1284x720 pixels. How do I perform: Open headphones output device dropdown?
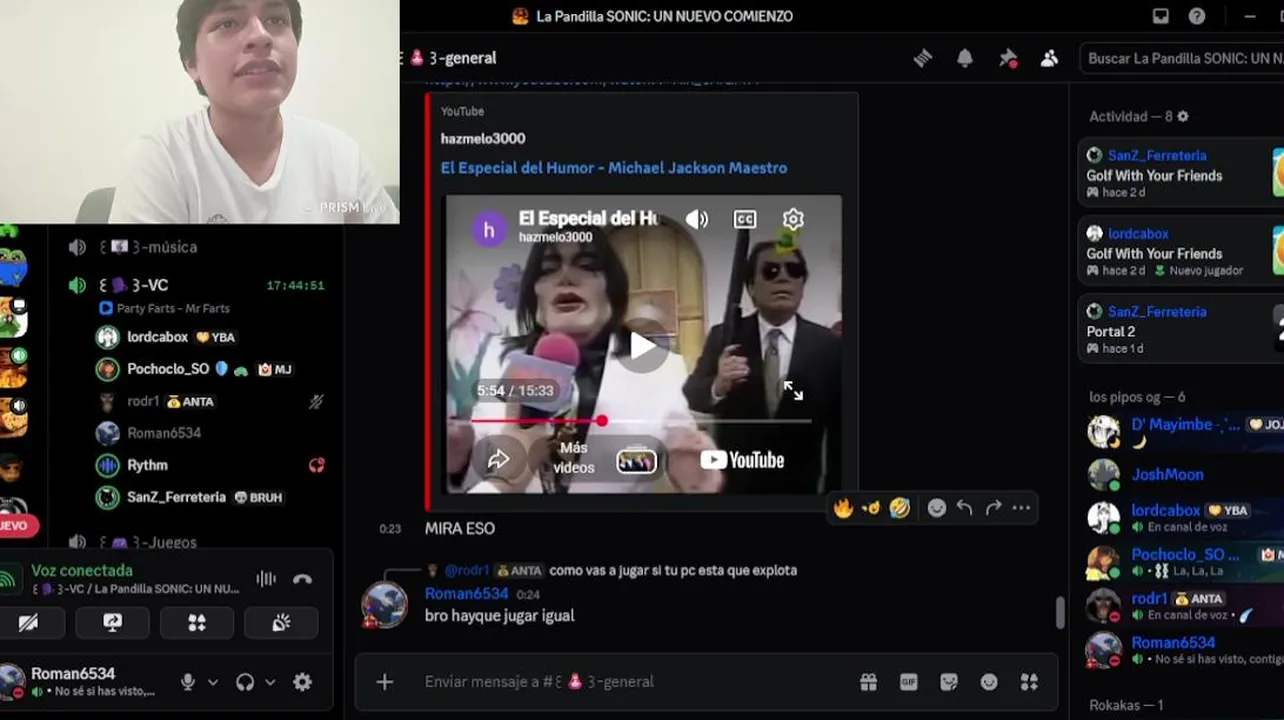pos(270,682)
